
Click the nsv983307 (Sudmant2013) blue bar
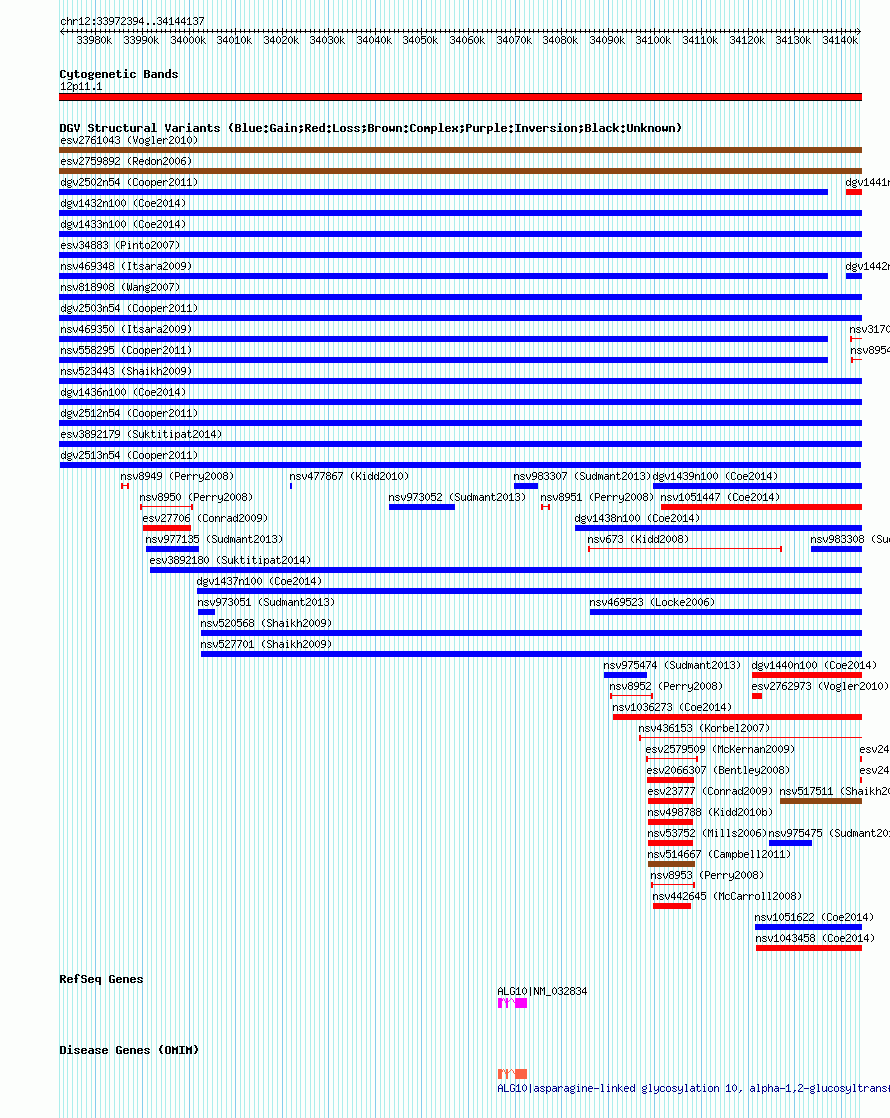click(x=526, y=486)
